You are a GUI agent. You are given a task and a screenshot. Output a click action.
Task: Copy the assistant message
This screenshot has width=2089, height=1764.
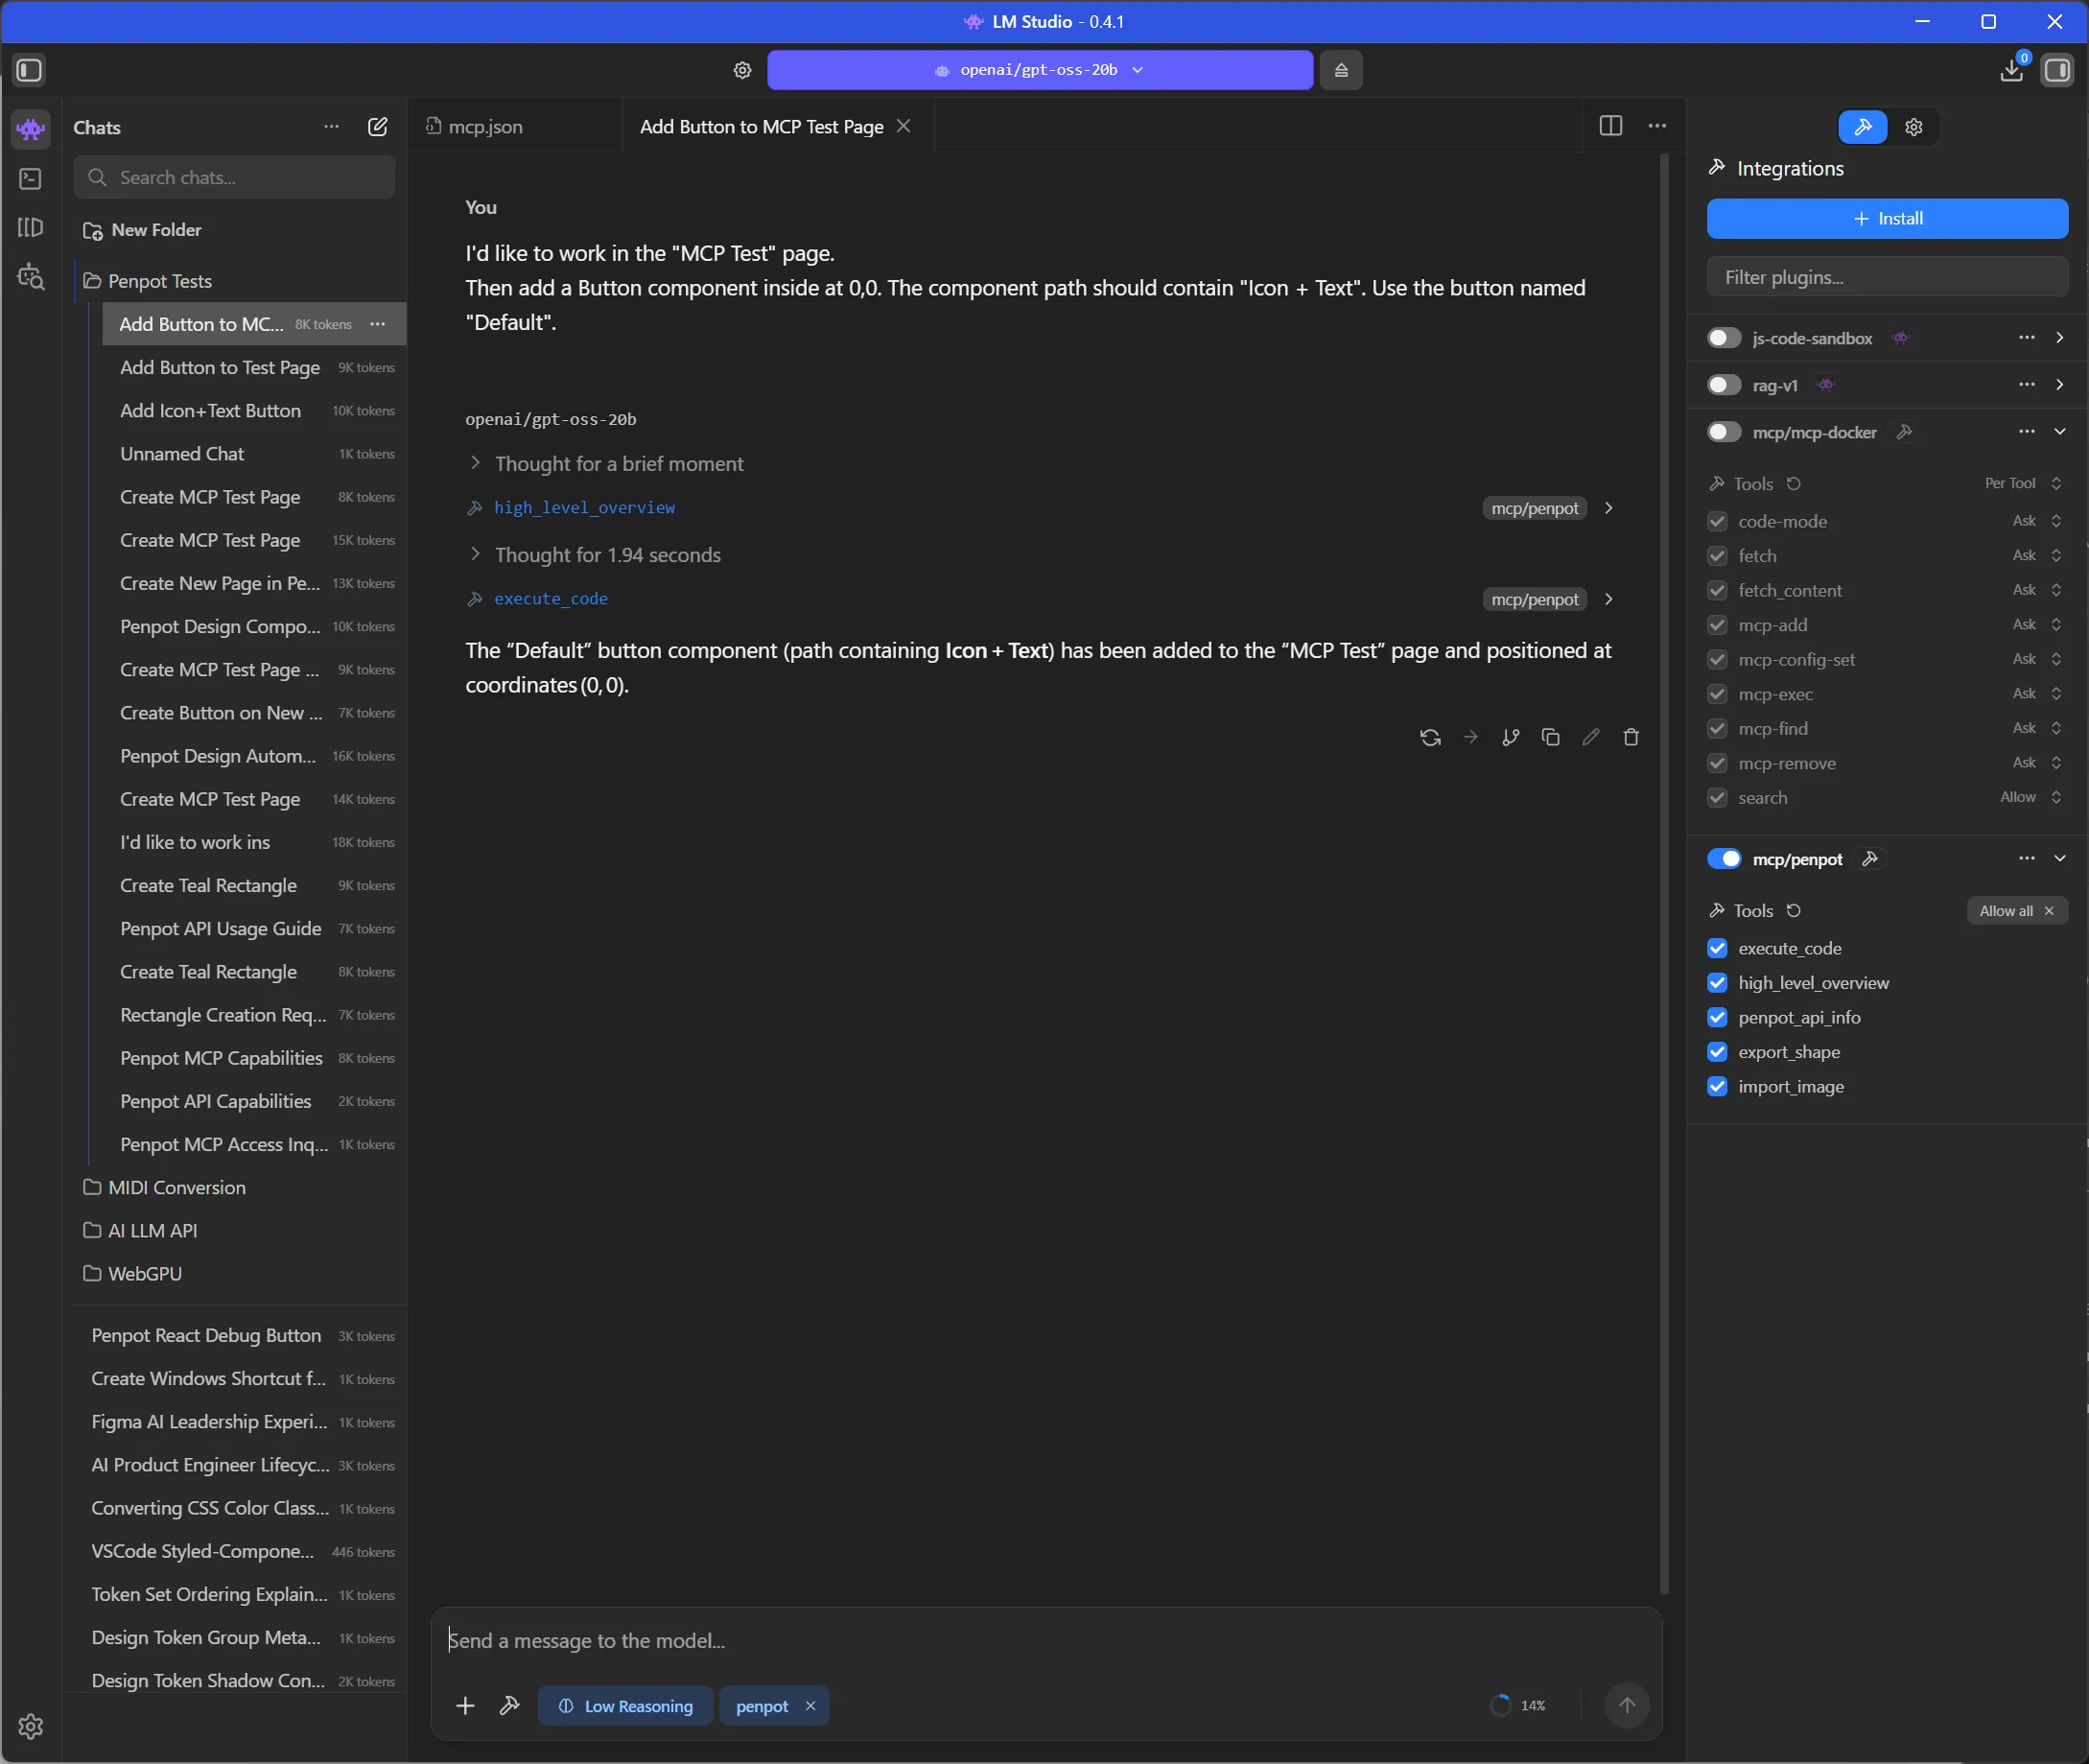pos(1551,737)
